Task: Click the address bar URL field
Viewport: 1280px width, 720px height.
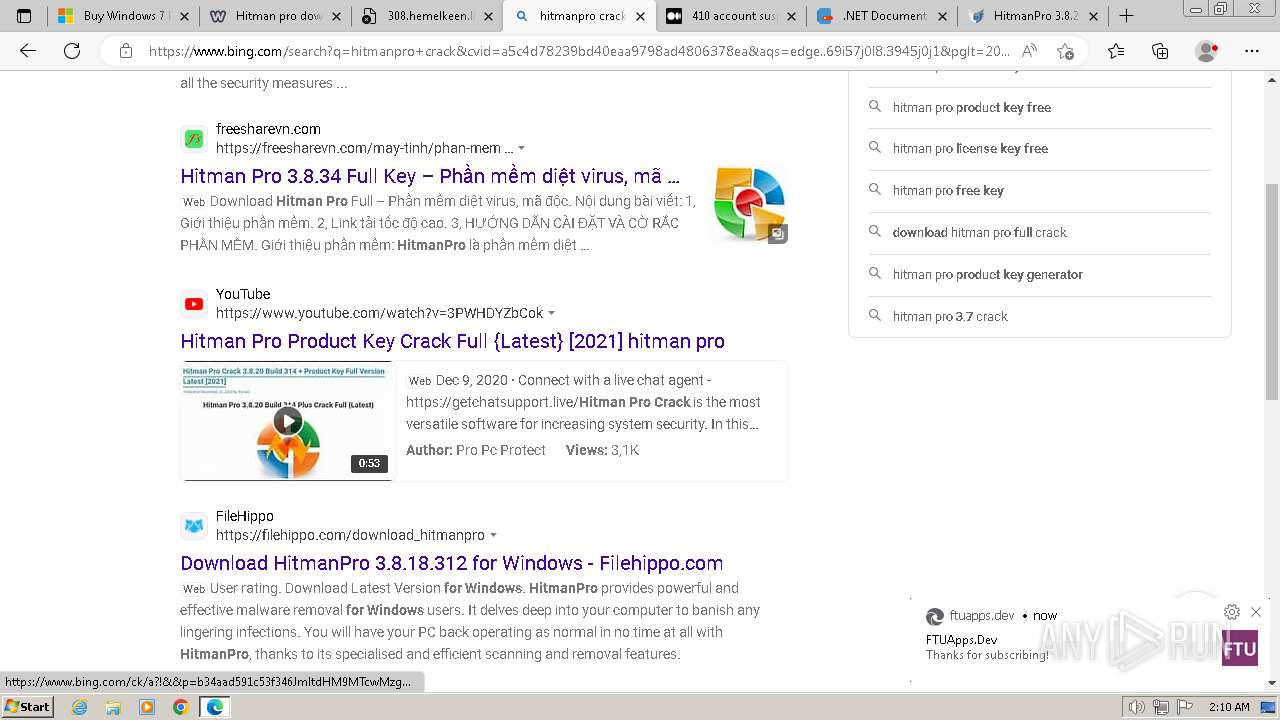Action: 578,51
